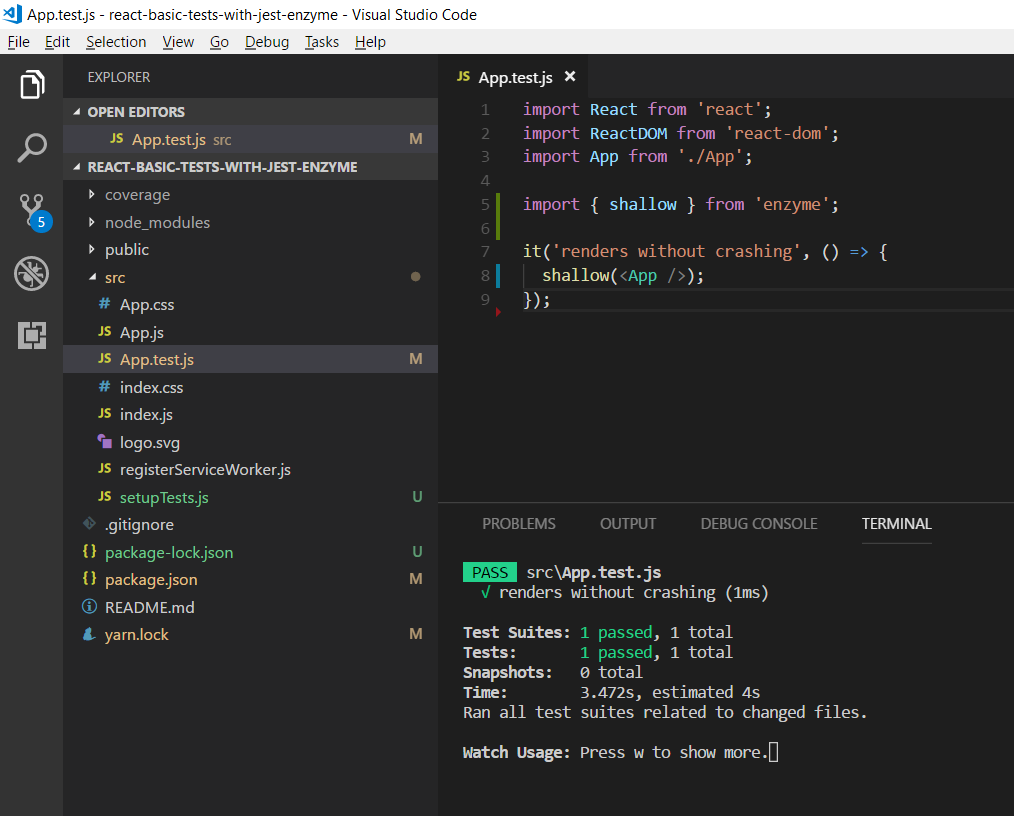Click the unsaved dot next to src folder
Image resolution: width=1014 pixels, height=816 pixels.
415,276
